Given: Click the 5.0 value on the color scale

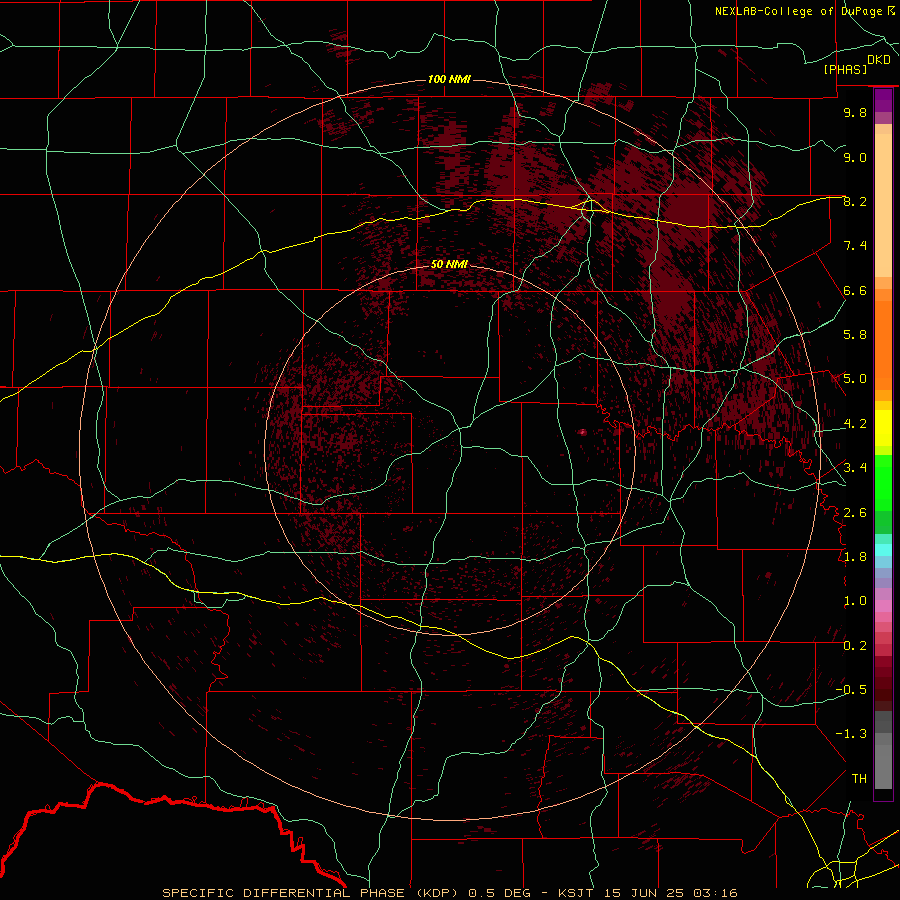Looking at the screenshot, I should click(x=855, y=379).
